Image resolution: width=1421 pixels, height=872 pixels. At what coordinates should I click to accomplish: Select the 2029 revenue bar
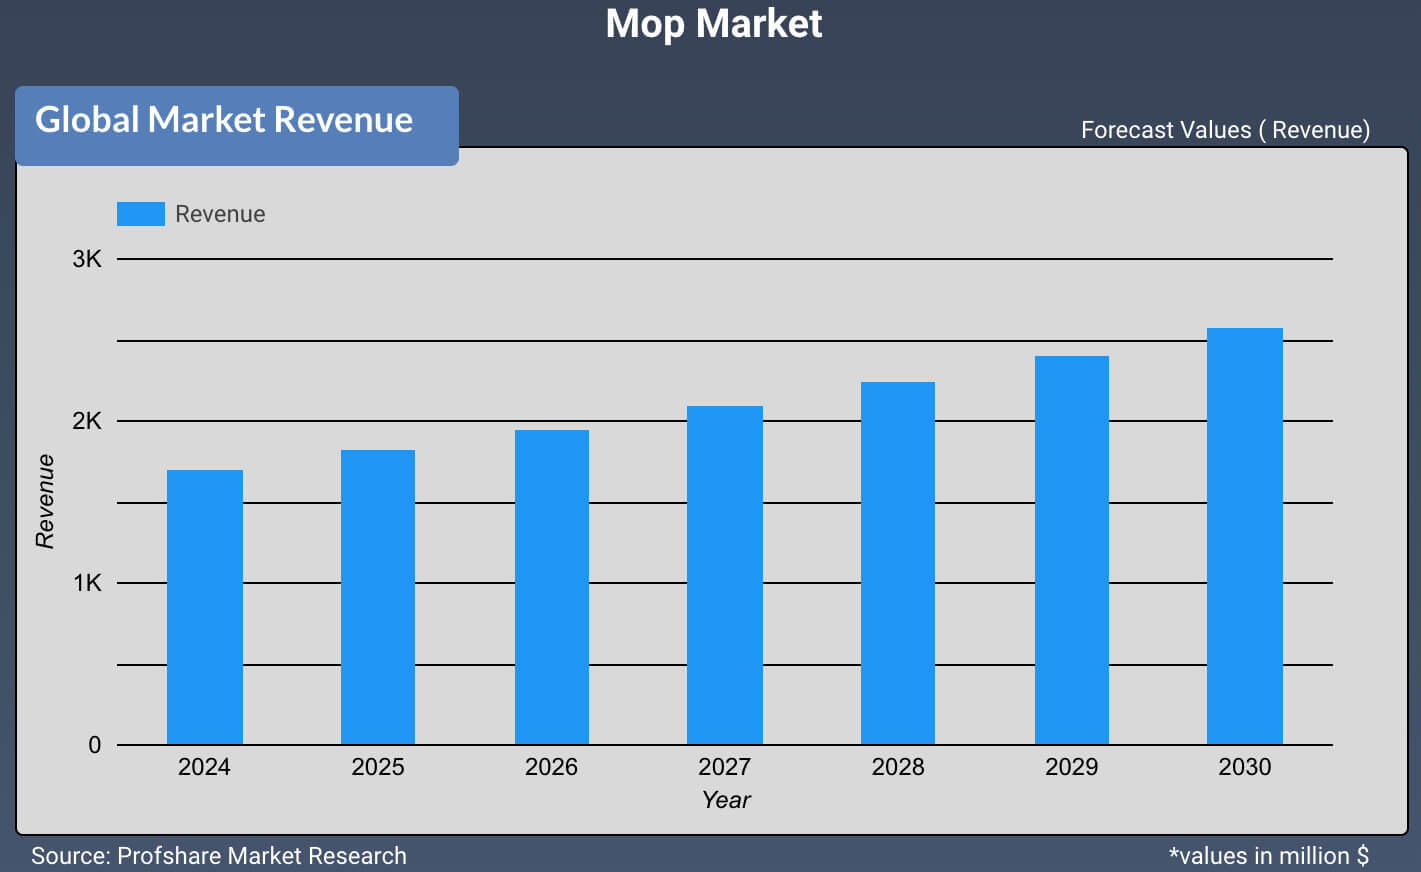click(1072, 550)
